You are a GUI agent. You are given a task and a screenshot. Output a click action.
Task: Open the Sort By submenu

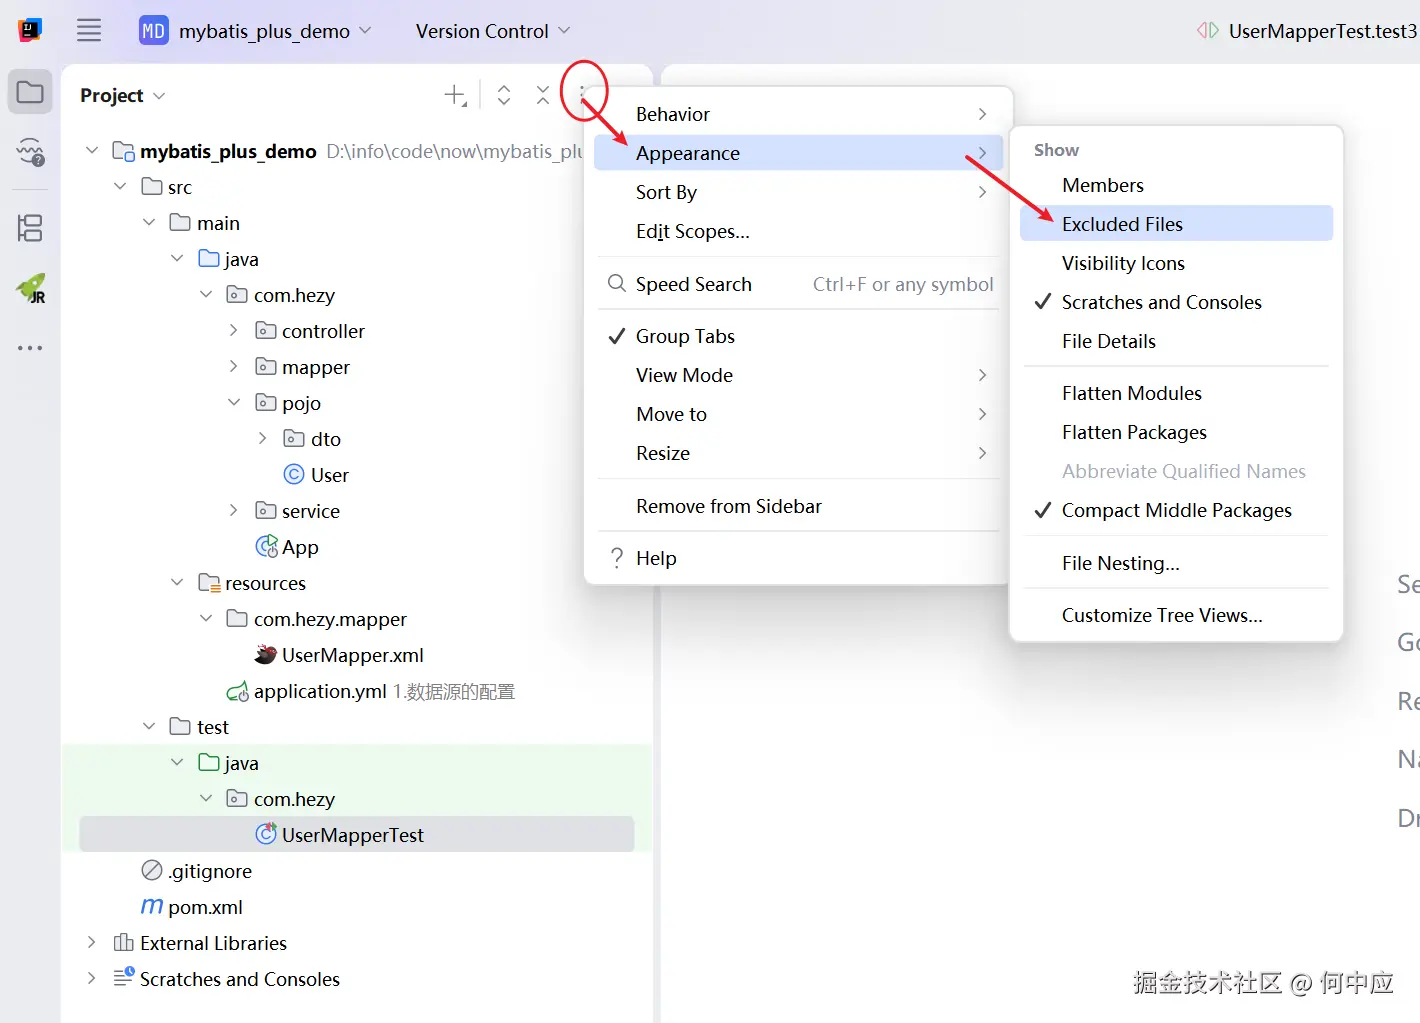[797, 192]
